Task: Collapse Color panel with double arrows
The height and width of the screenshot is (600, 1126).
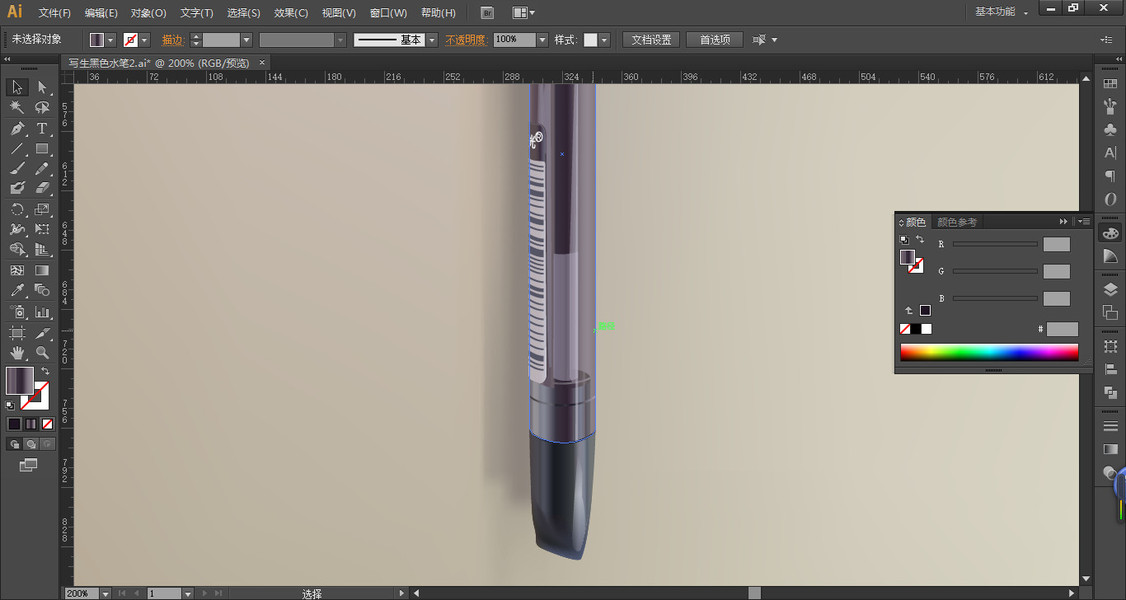Action: point(1064,222)
